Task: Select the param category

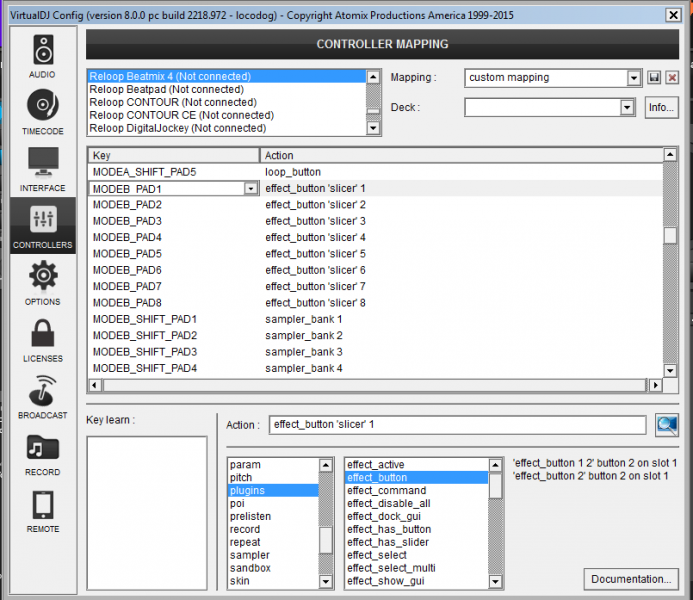Action: [274, 465]
